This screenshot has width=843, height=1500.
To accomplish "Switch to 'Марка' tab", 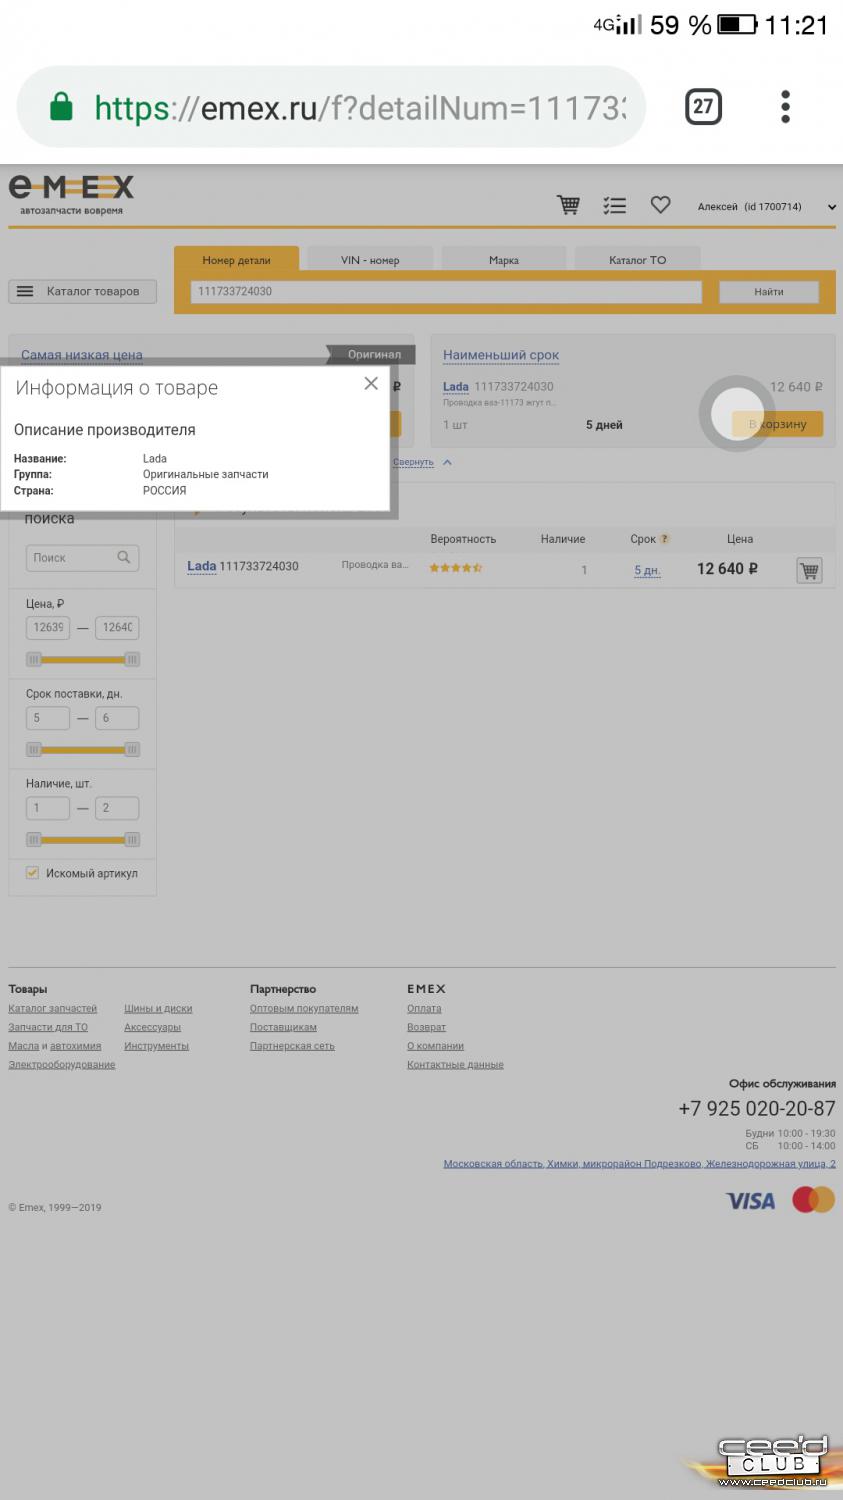I will coord(504,260).
